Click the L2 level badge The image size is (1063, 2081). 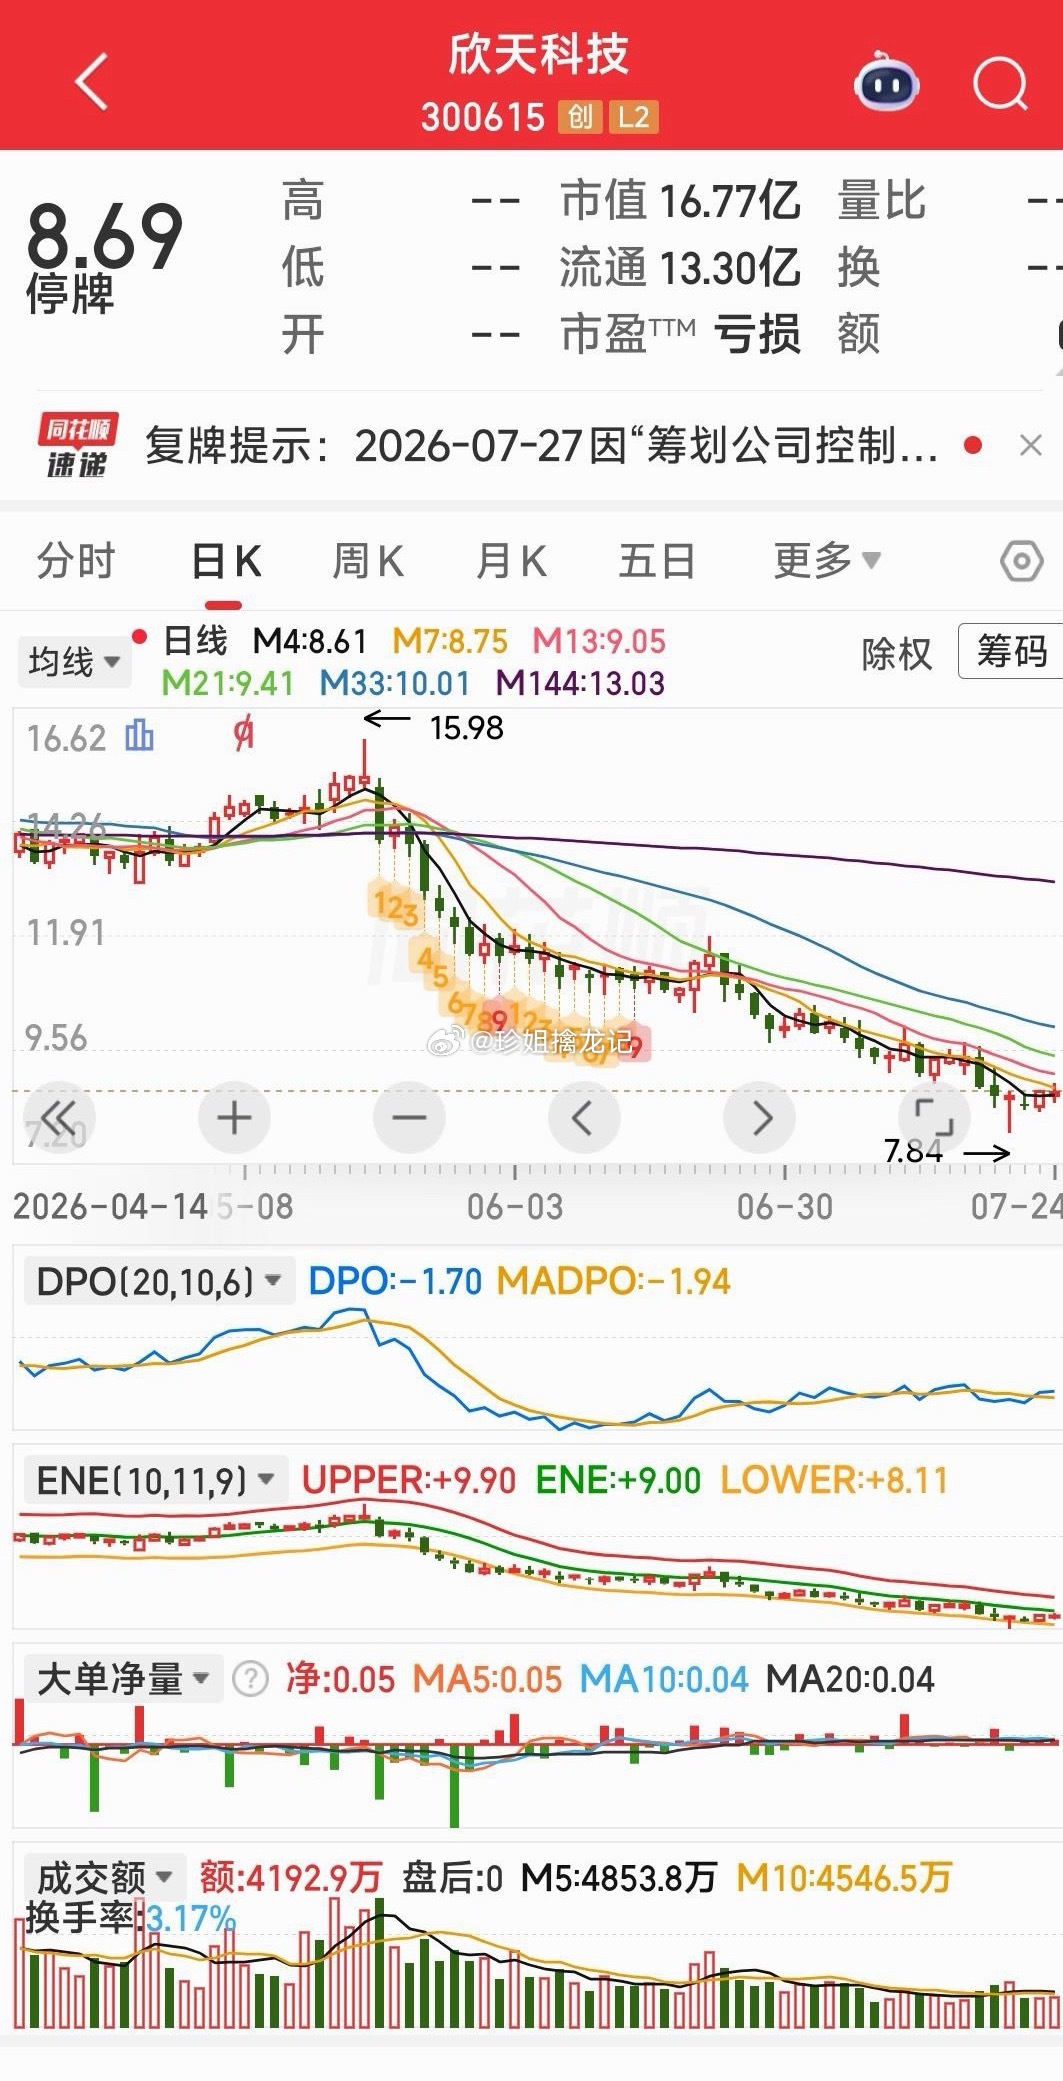(633, 117)
